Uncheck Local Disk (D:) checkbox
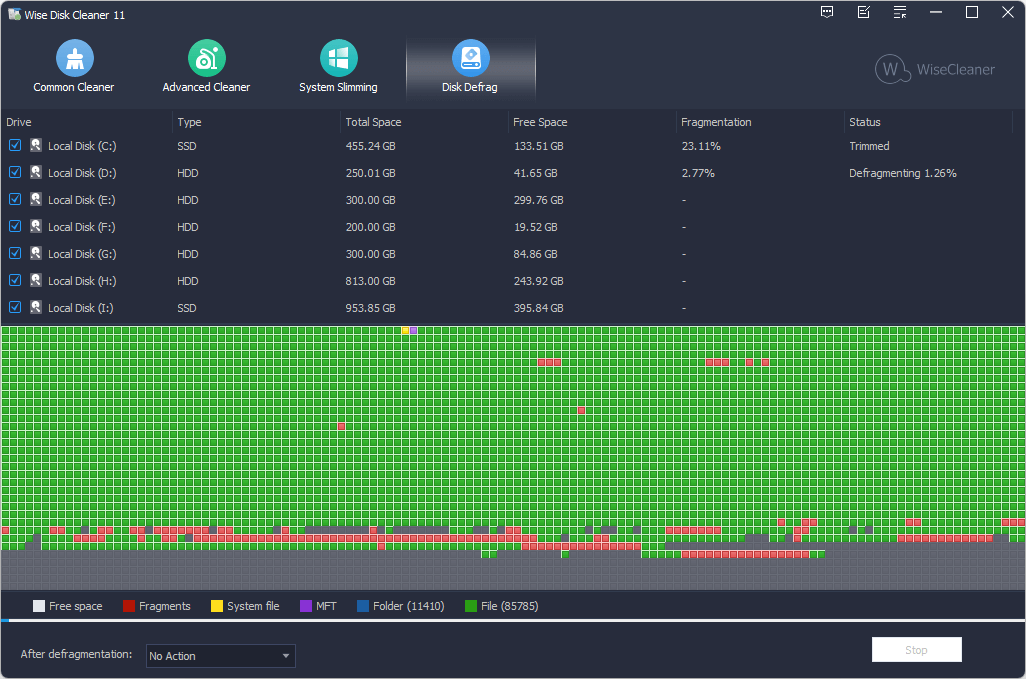 click(x=15, y=172)
